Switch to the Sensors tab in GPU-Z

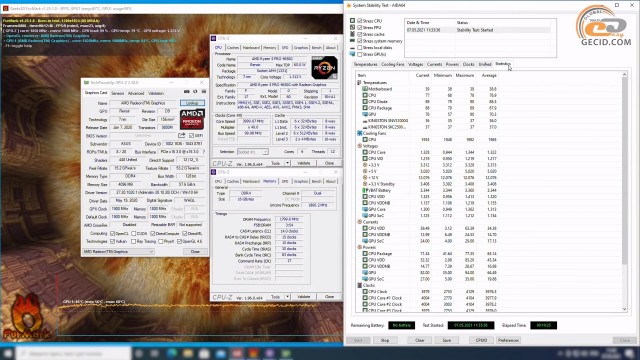pyautogui.click(x=118, y=93)
